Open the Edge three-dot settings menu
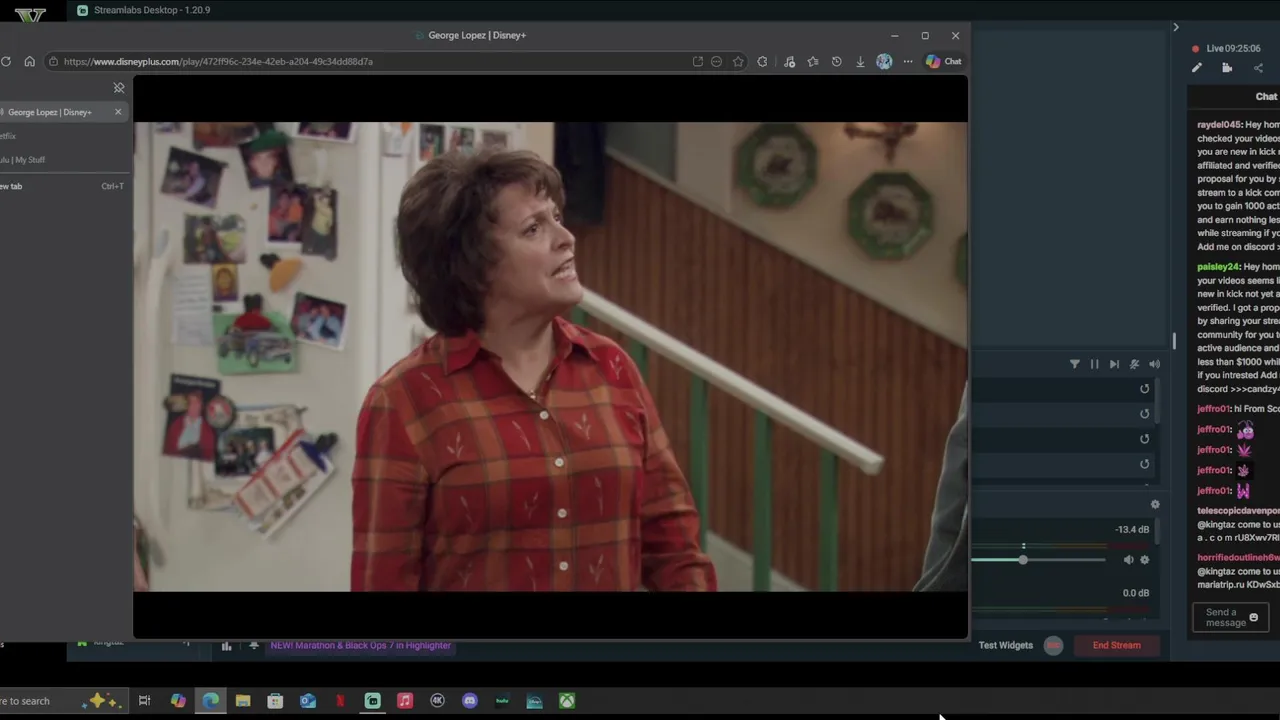Viewport: 1280px width, 720px height. tap(908, 61)
